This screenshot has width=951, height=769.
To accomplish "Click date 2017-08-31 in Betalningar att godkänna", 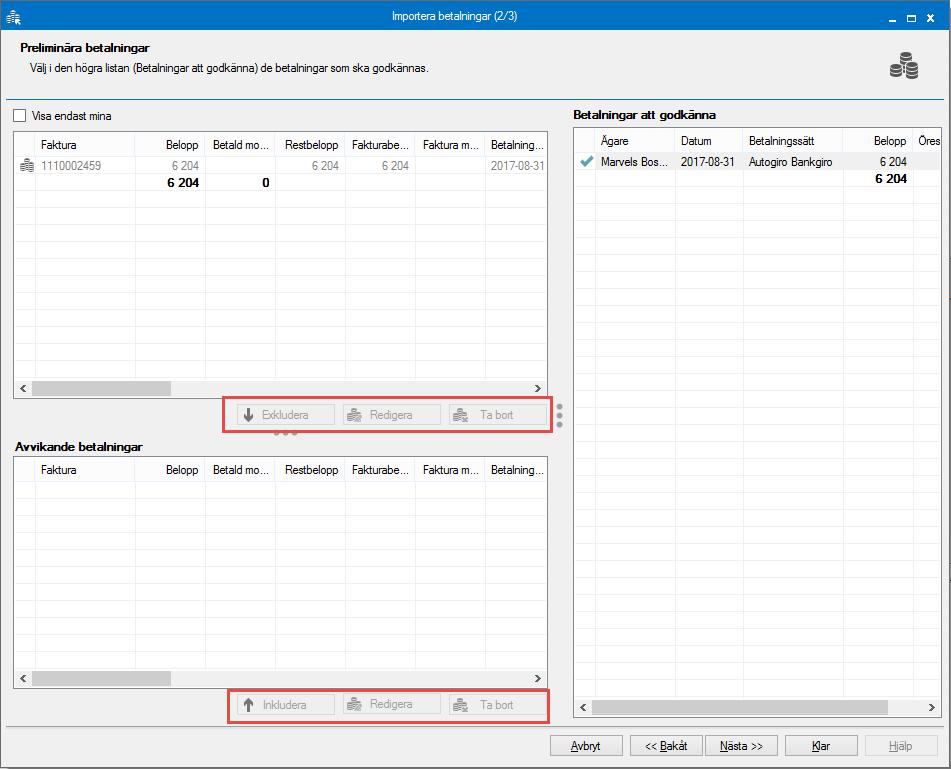I will point(707,162).
